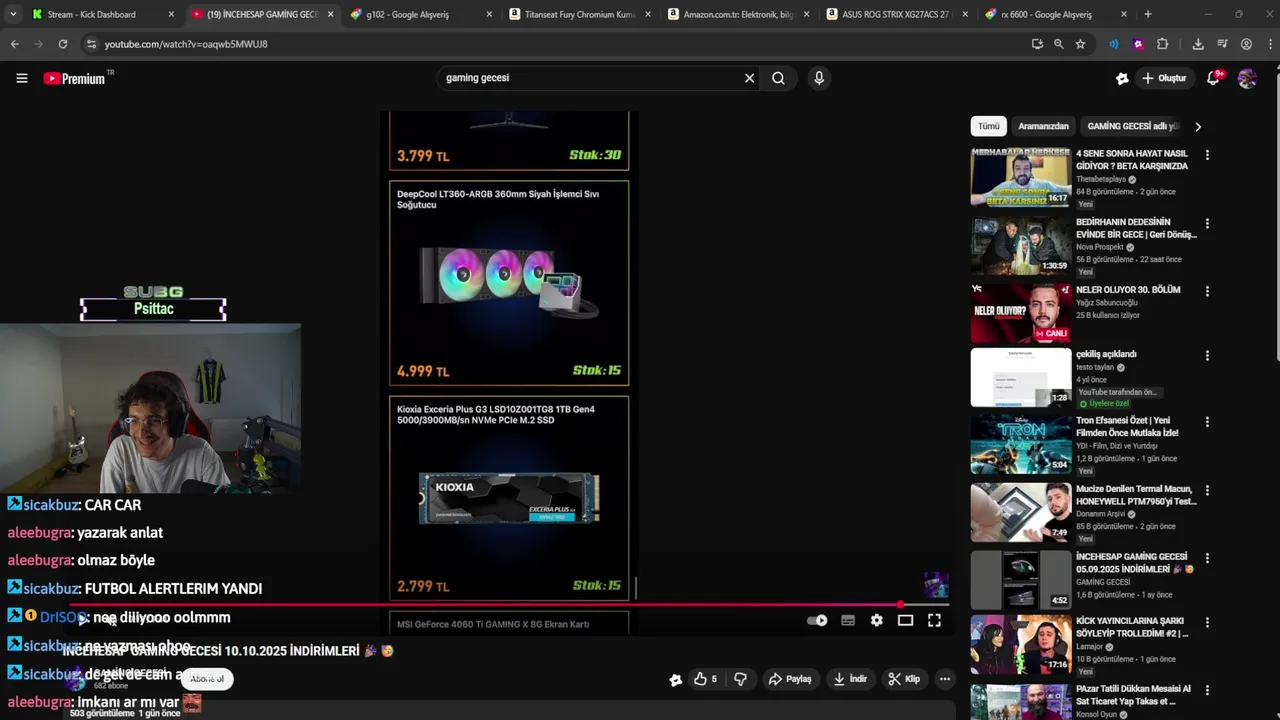Screen dimensions: 1280x720
Task: Select the Aramanızdan filter chip
Action: [1043, 126]
